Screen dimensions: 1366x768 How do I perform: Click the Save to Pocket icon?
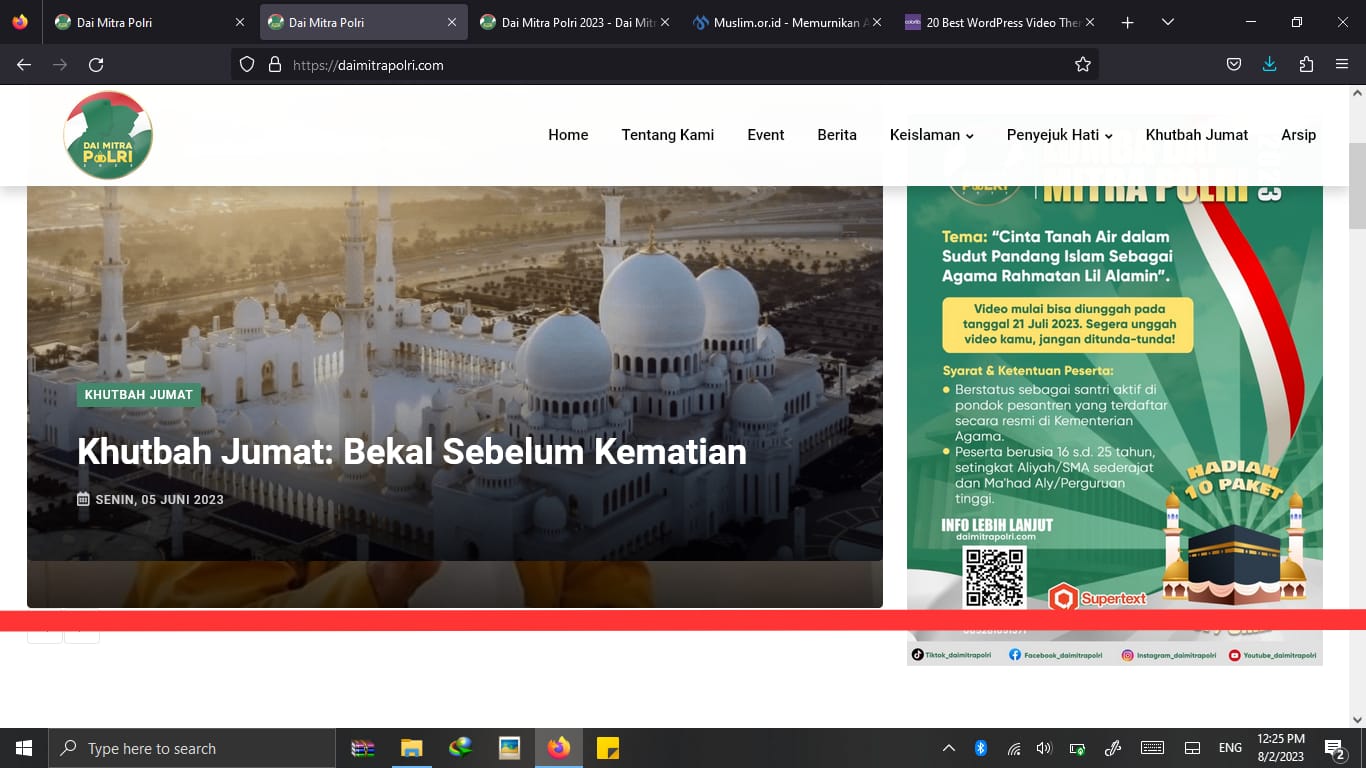point(1234,65)
